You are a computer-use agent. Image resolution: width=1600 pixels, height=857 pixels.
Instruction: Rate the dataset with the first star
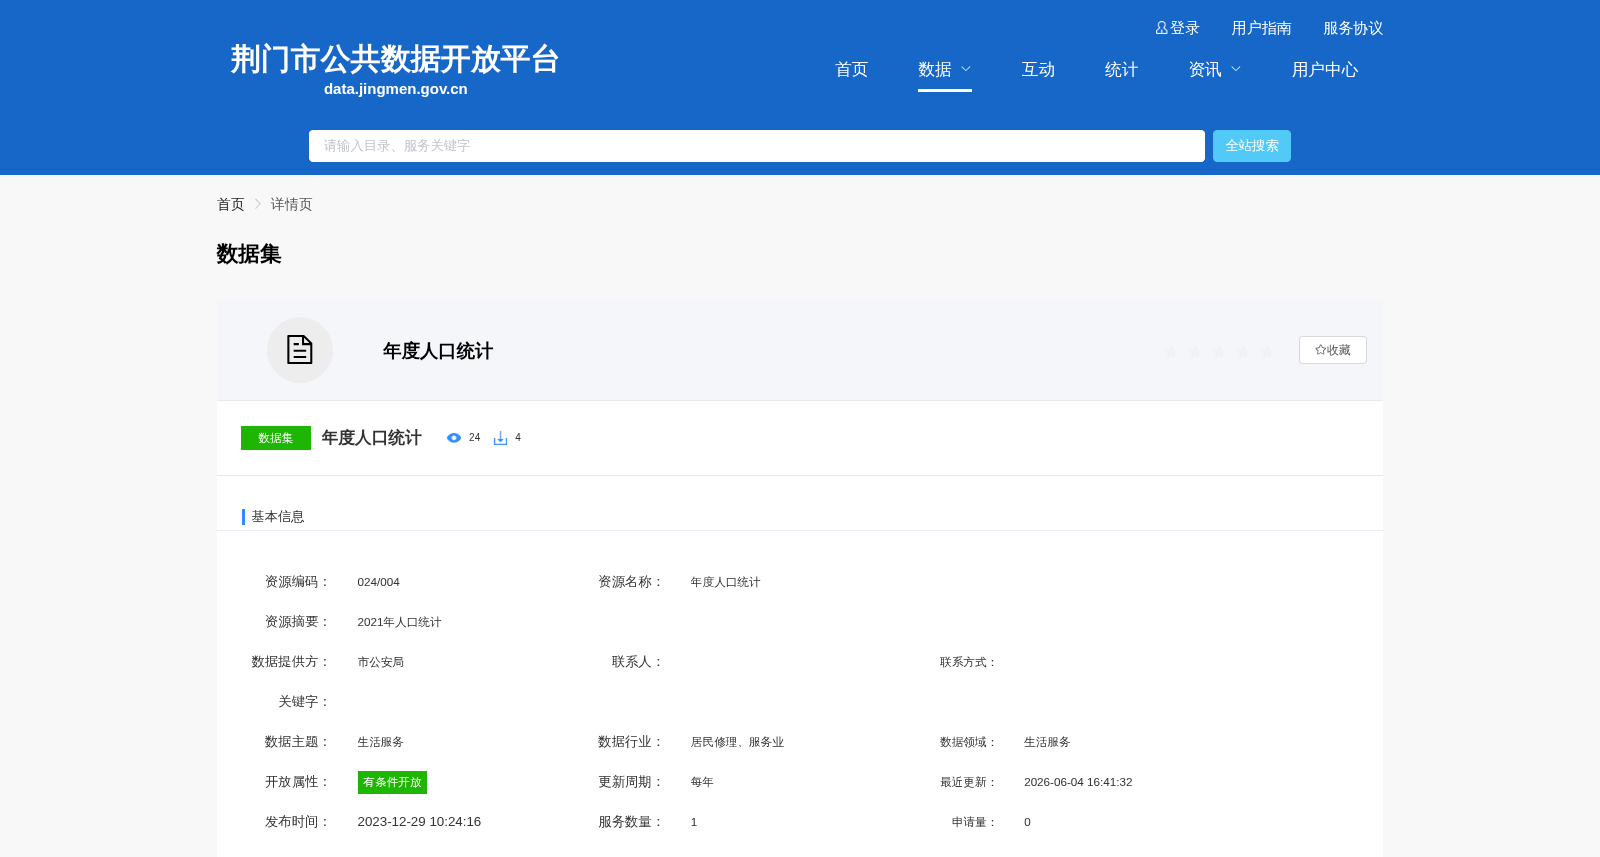pyautogui.click(x=1171, y=351)
